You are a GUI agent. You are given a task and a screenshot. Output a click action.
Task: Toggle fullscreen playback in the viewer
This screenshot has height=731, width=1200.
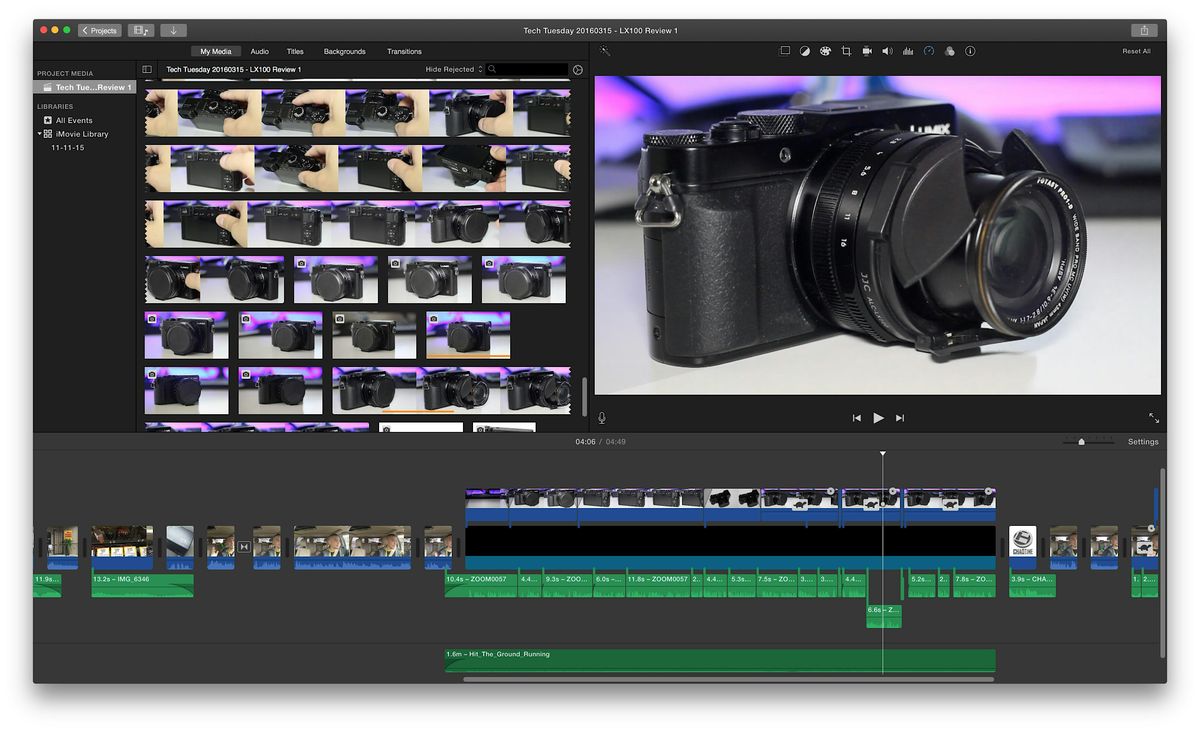1153,418
